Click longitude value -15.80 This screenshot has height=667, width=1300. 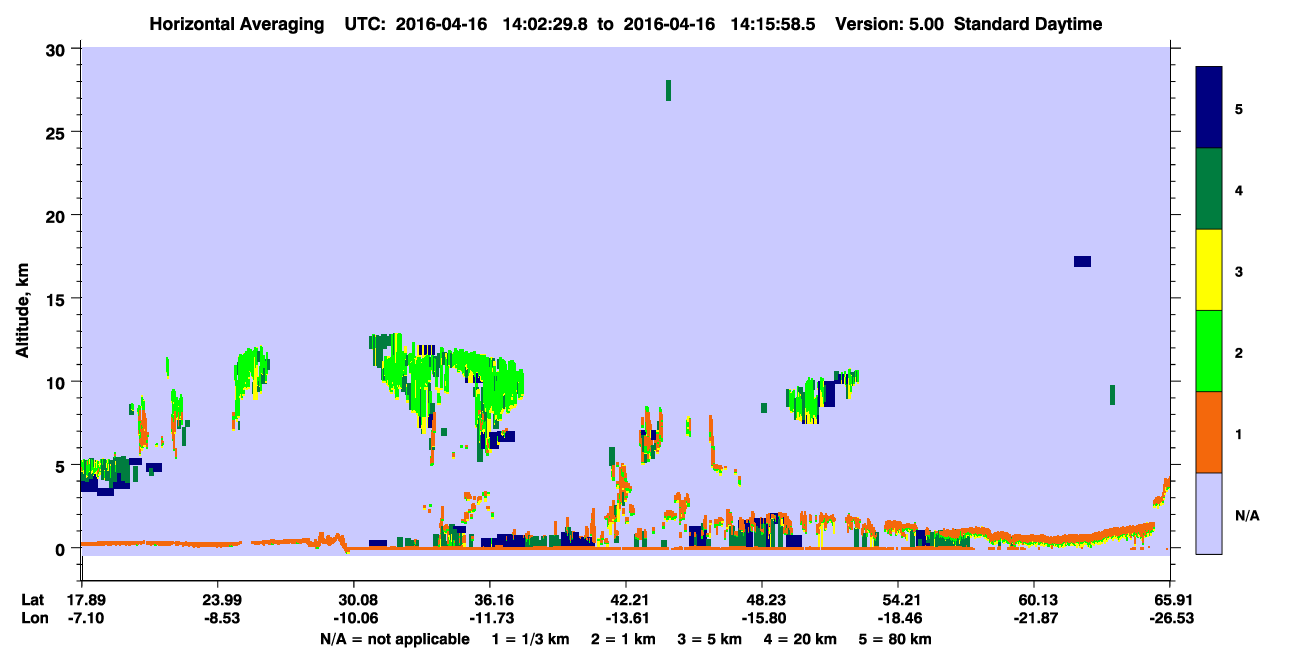tap(762, 619)
